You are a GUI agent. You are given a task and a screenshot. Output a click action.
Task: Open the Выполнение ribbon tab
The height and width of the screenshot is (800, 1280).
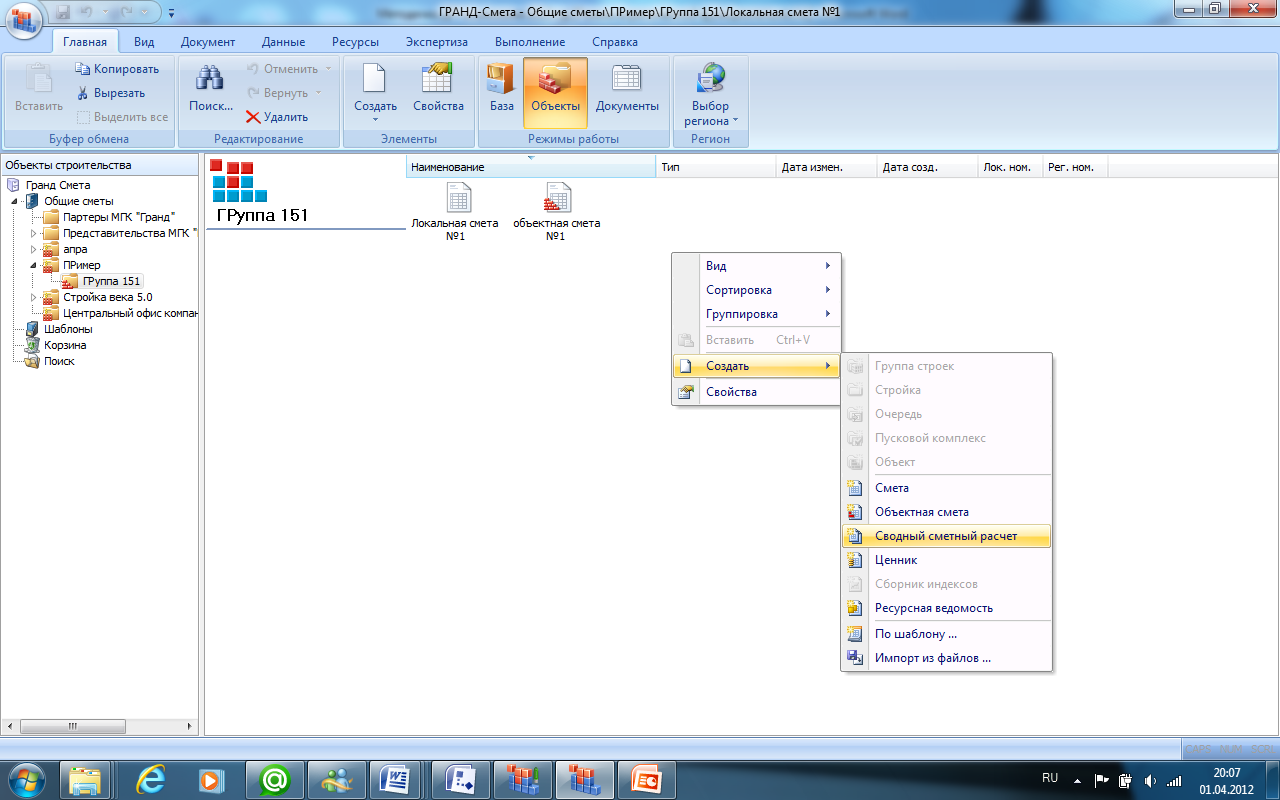[530, 42]
